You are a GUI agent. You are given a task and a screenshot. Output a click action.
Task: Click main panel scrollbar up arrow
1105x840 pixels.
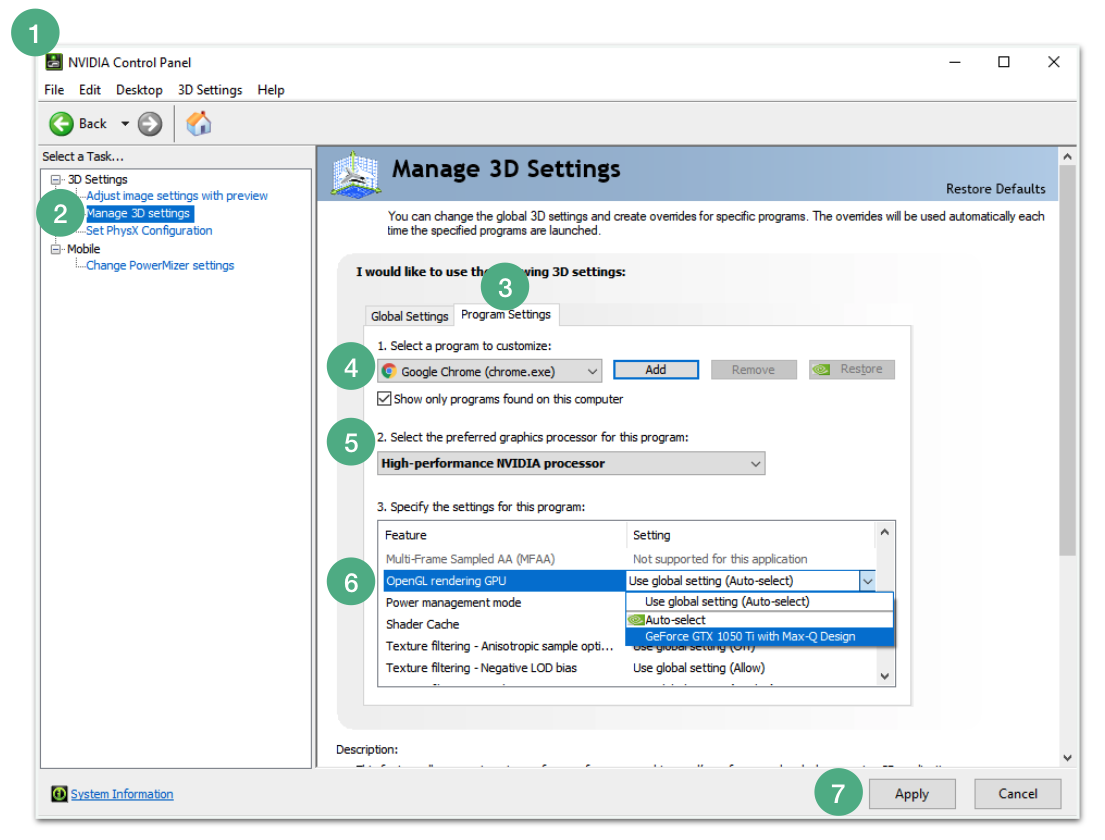pos(1068,156)
